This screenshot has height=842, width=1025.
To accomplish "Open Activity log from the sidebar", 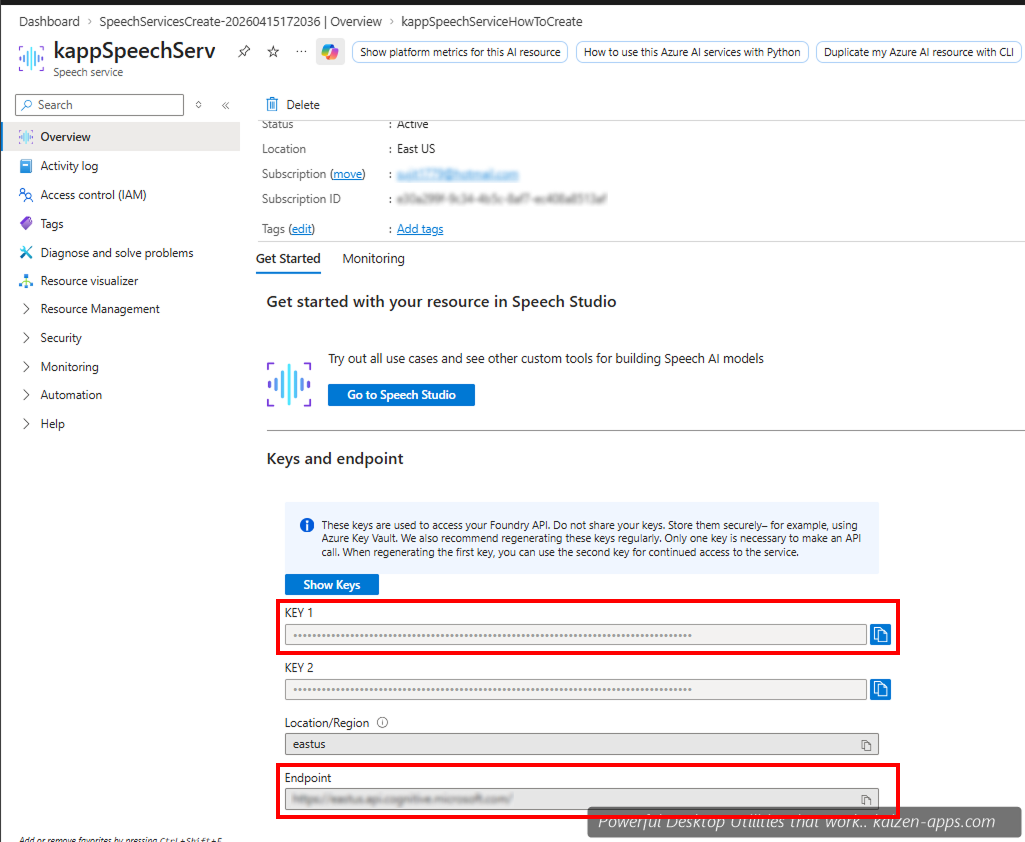I will coord(69,165).
